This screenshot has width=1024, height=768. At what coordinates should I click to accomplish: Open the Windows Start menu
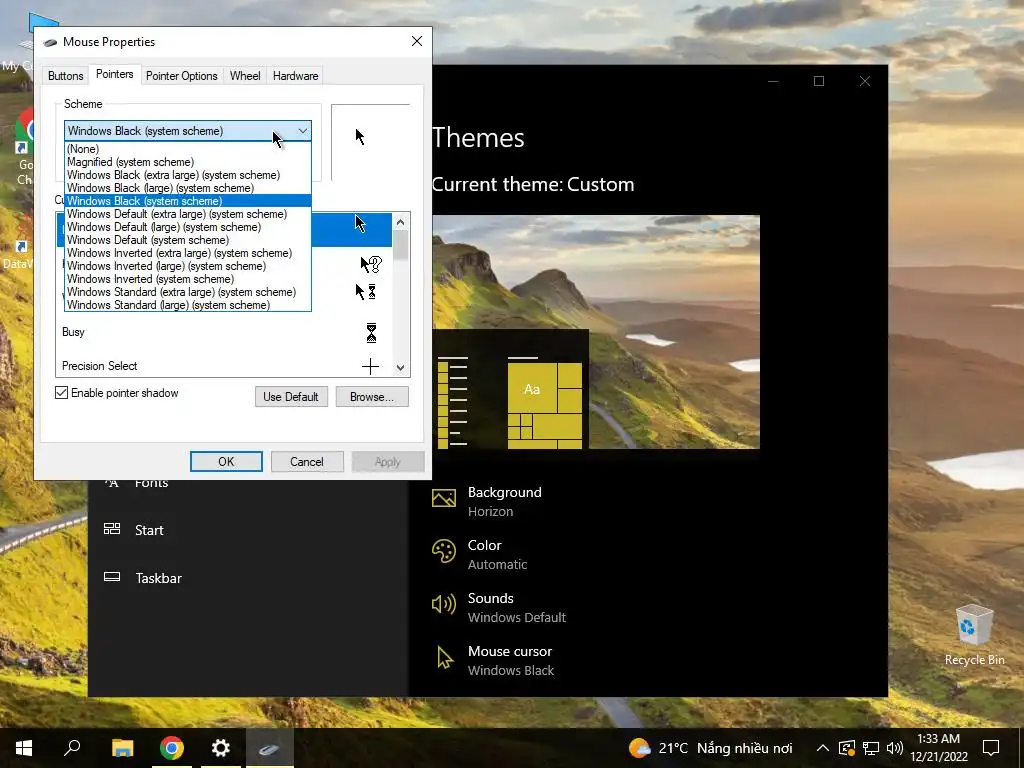[x=24, y=748]
